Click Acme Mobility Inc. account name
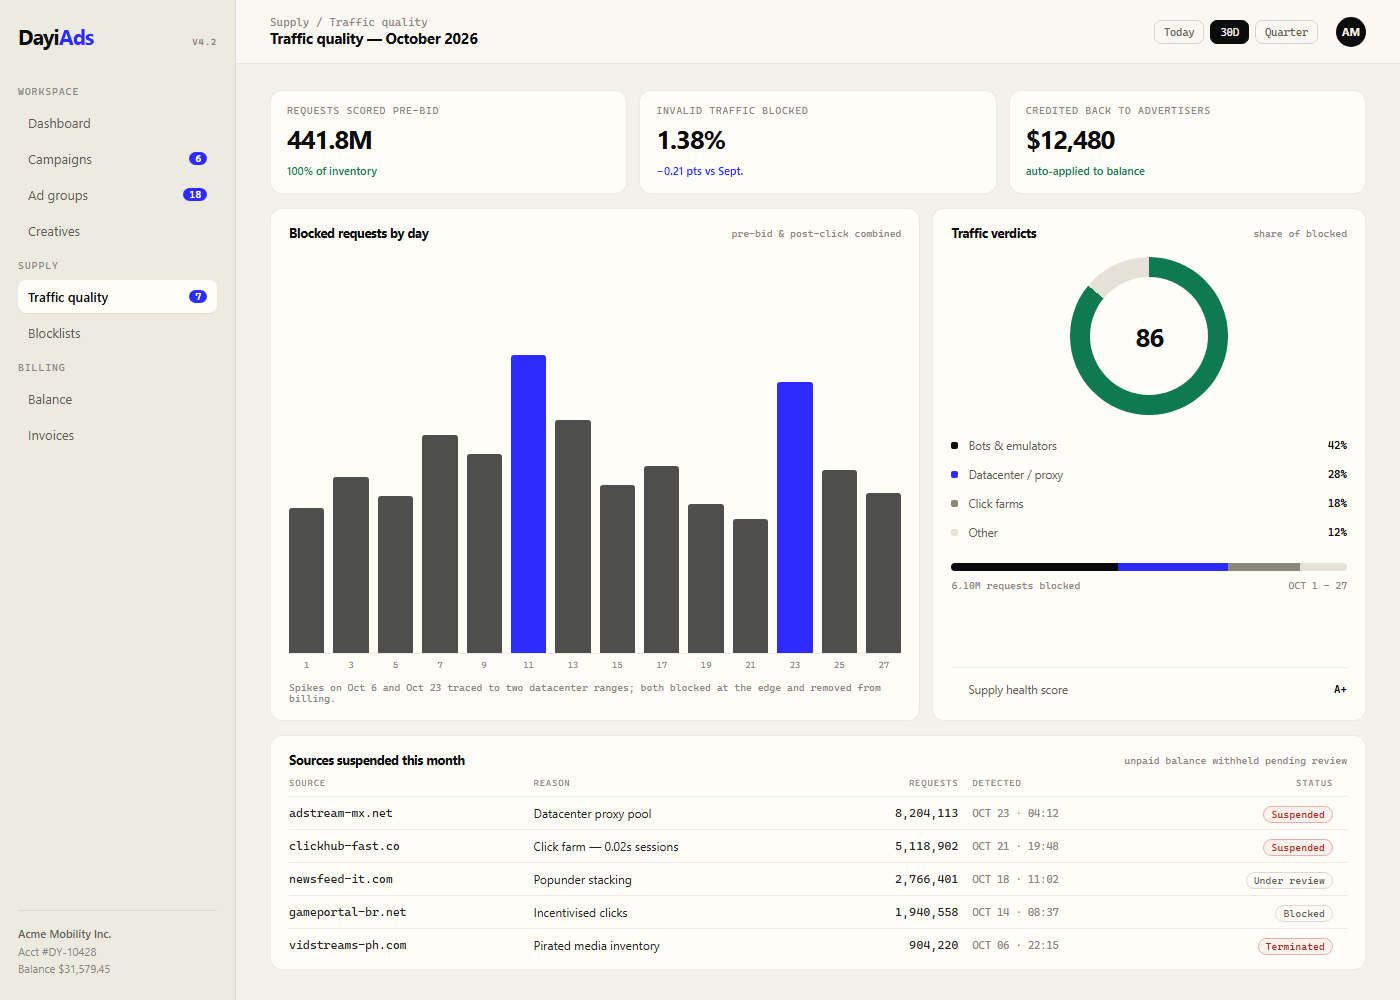The image size is (1400, 1000). click(x=64, y=934)
